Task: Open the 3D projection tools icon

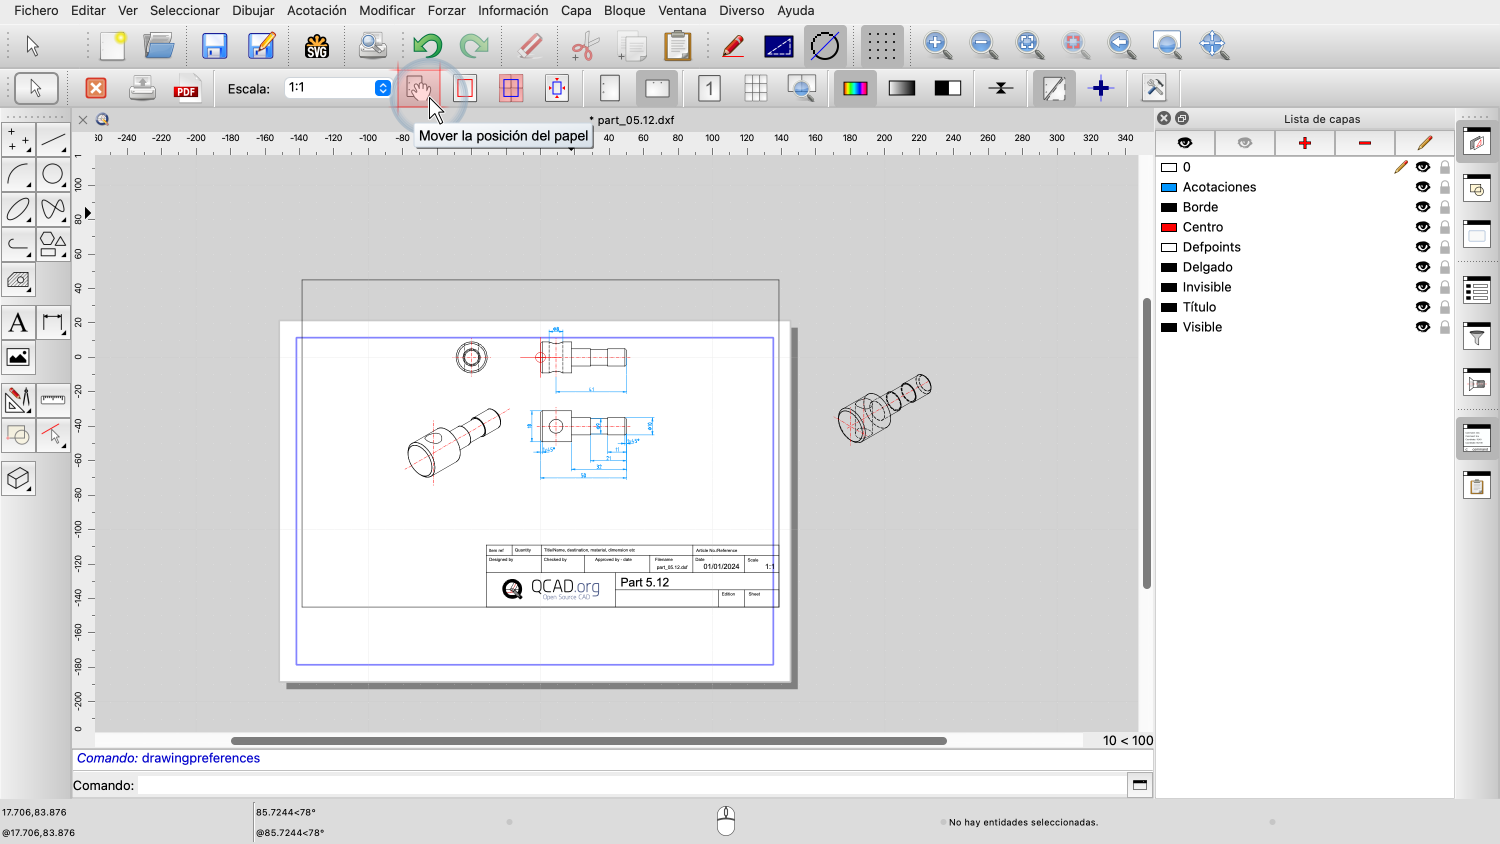Action: (x=18, y=479)
